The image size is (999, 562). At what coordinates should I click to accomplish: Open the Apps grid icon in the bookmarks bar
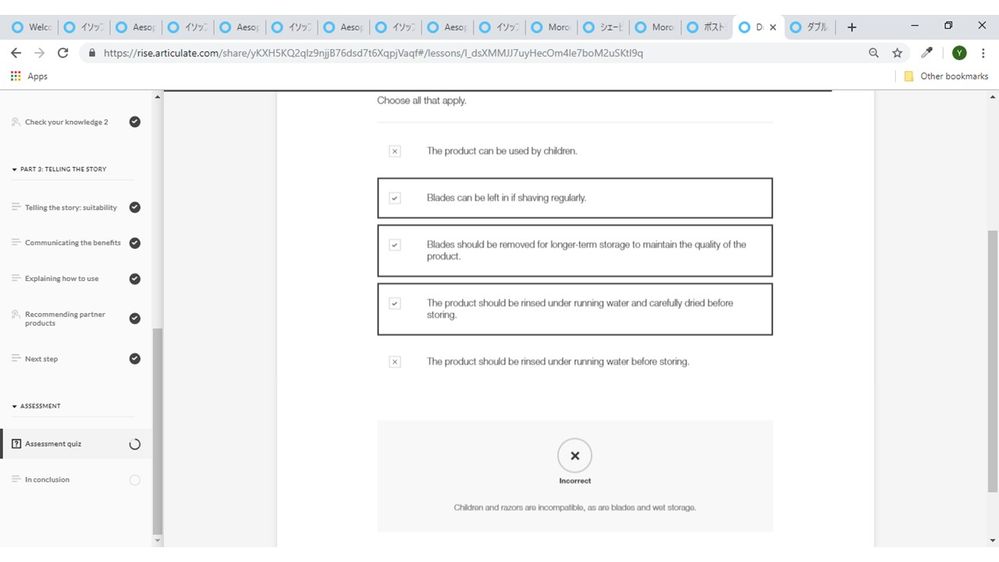coord(16,76)
